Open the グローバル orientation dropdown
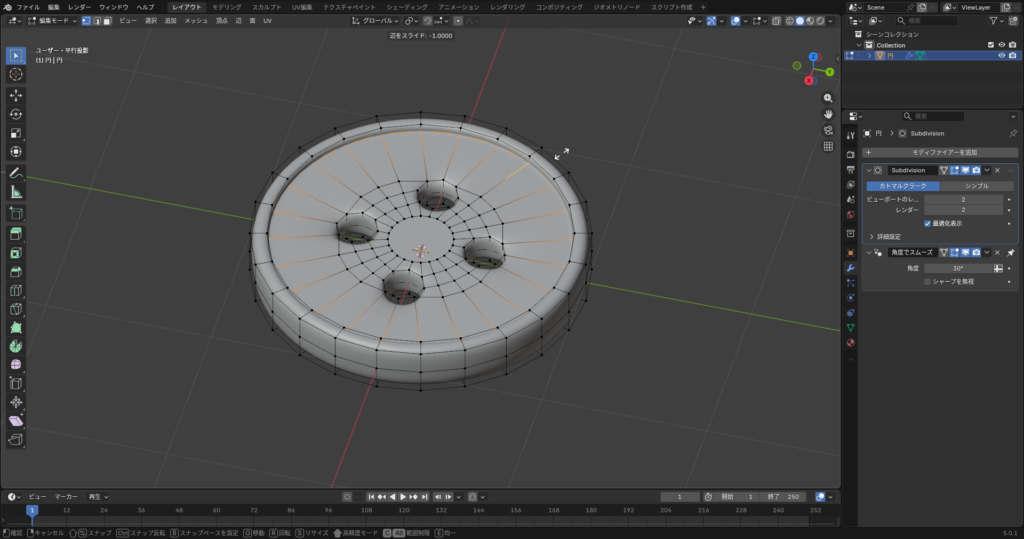Screen dimensions: 1024x539 click(376, 20)
